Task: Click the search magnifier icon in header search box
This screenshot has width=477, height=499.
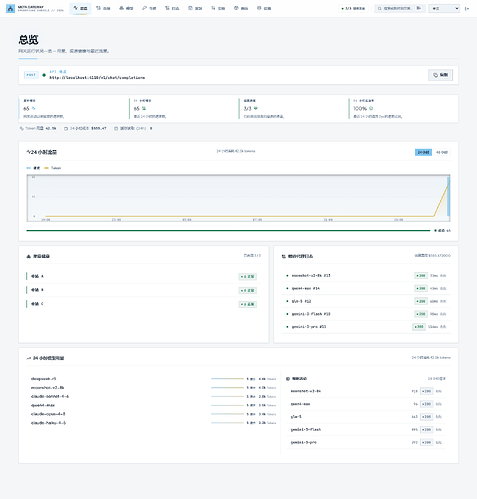Action: [379, 8]
